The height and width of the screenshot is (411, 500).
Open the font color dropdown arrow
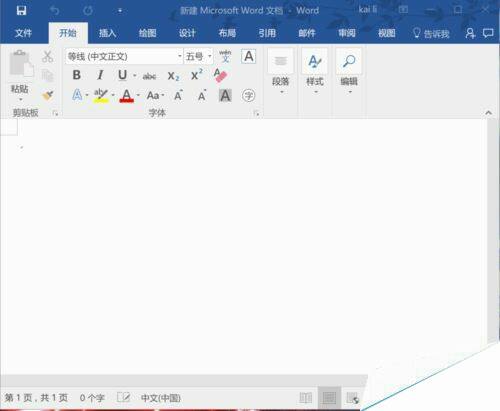[138, 95]
